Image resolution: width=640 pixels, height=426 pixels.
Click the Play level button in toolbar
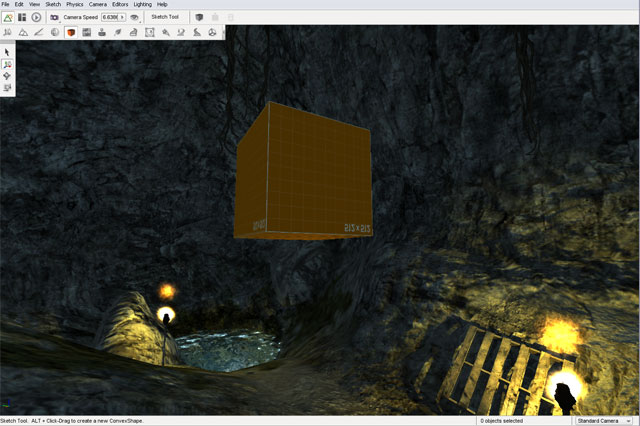pyautogui.click(x=37, y=18)
